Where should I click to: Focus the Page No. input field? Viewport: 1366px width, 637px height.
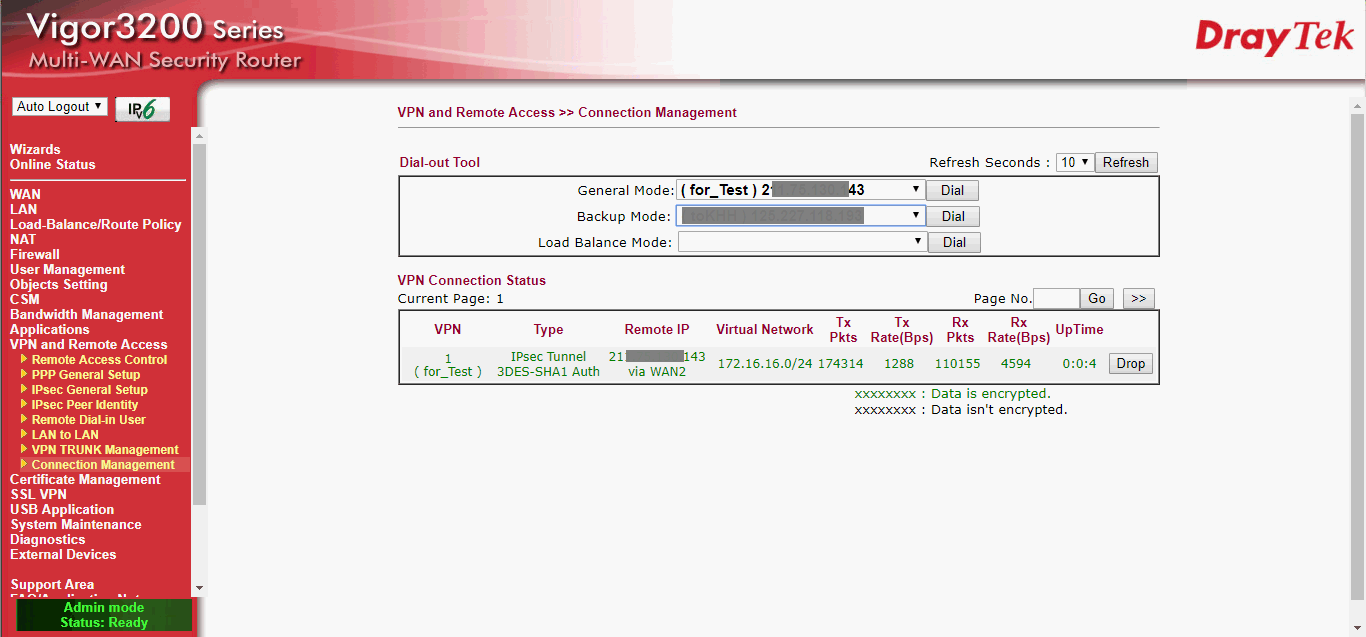click(x=1056, y=298)
